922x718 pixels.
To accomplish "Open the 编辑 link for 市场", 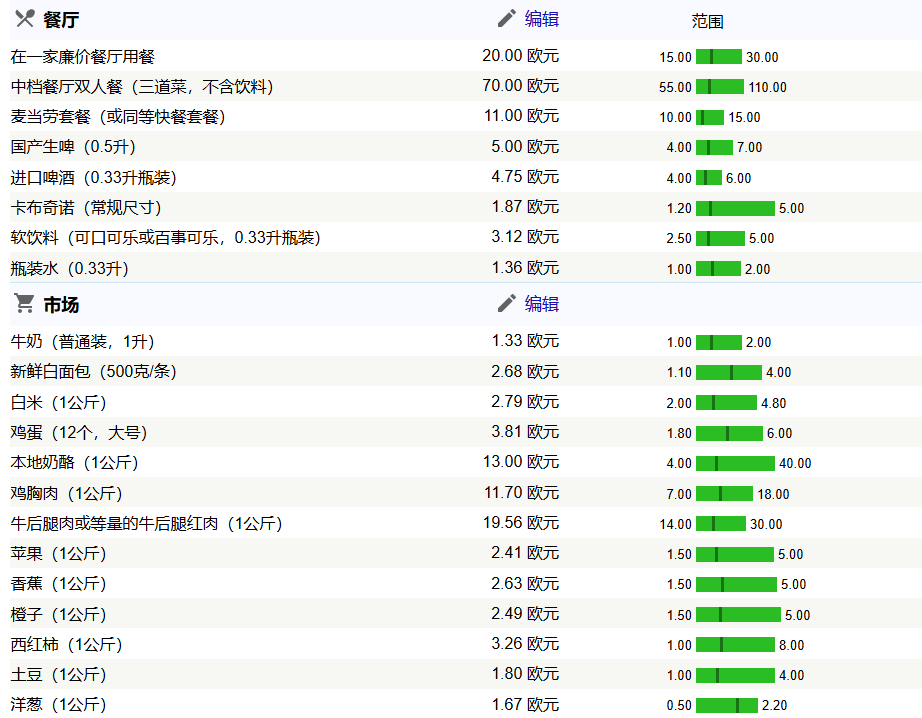I will click(542, 304).
